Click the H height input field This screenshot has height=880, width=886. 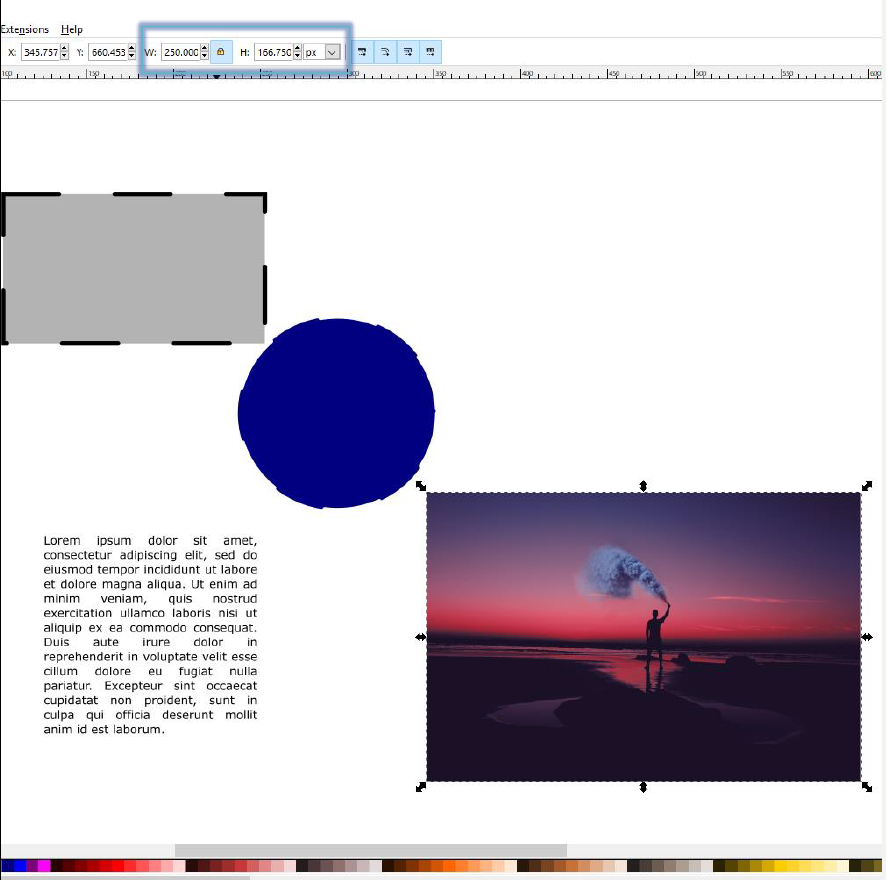273,52
